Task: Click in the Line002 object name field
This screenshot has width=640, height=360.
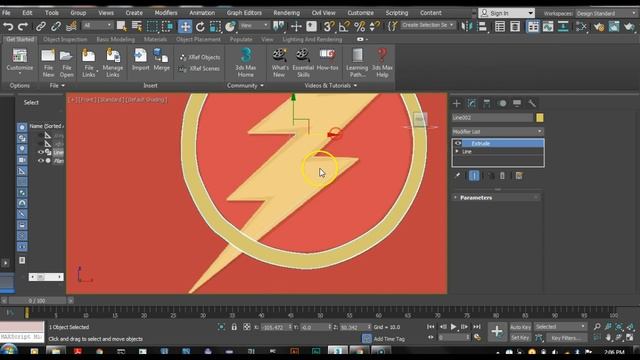Action: (492, 118)
